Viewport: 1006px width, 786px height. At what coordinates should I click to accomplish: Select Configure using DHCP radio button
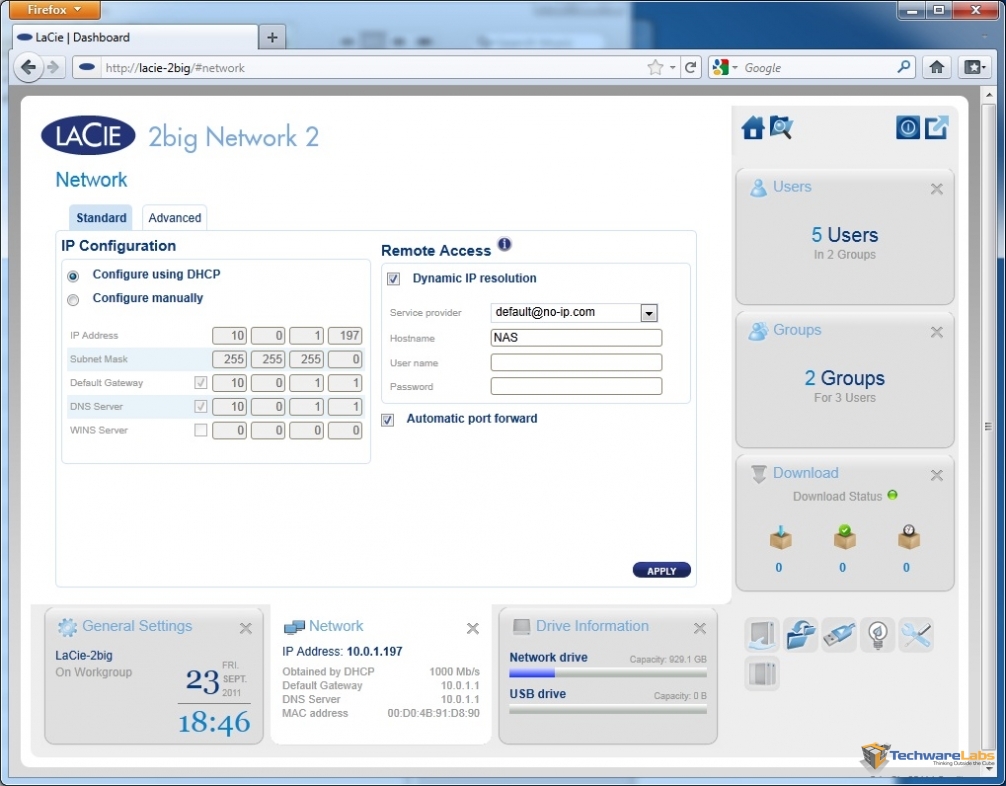[73, 276]
